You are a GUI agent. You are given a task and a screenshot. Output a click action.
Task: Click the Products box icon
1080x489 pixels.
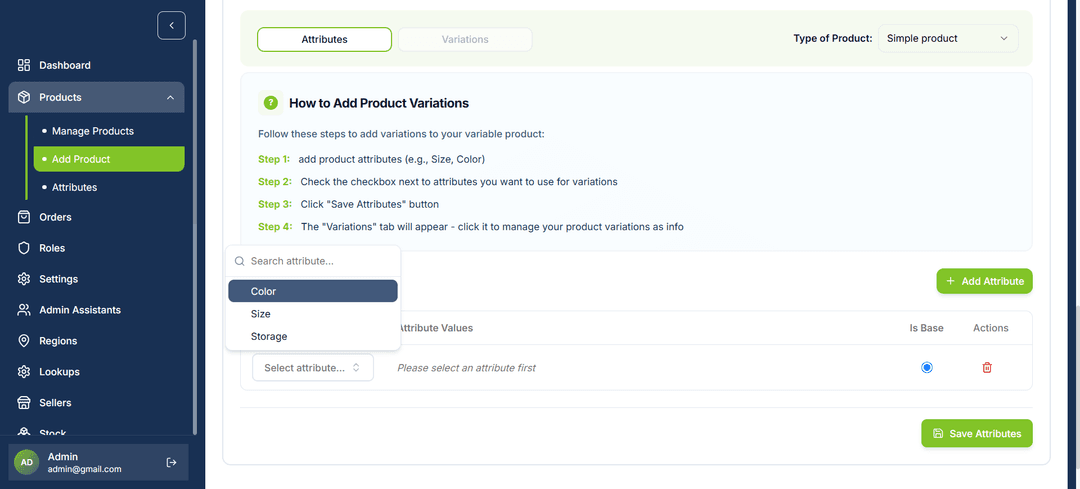[24, 97]
